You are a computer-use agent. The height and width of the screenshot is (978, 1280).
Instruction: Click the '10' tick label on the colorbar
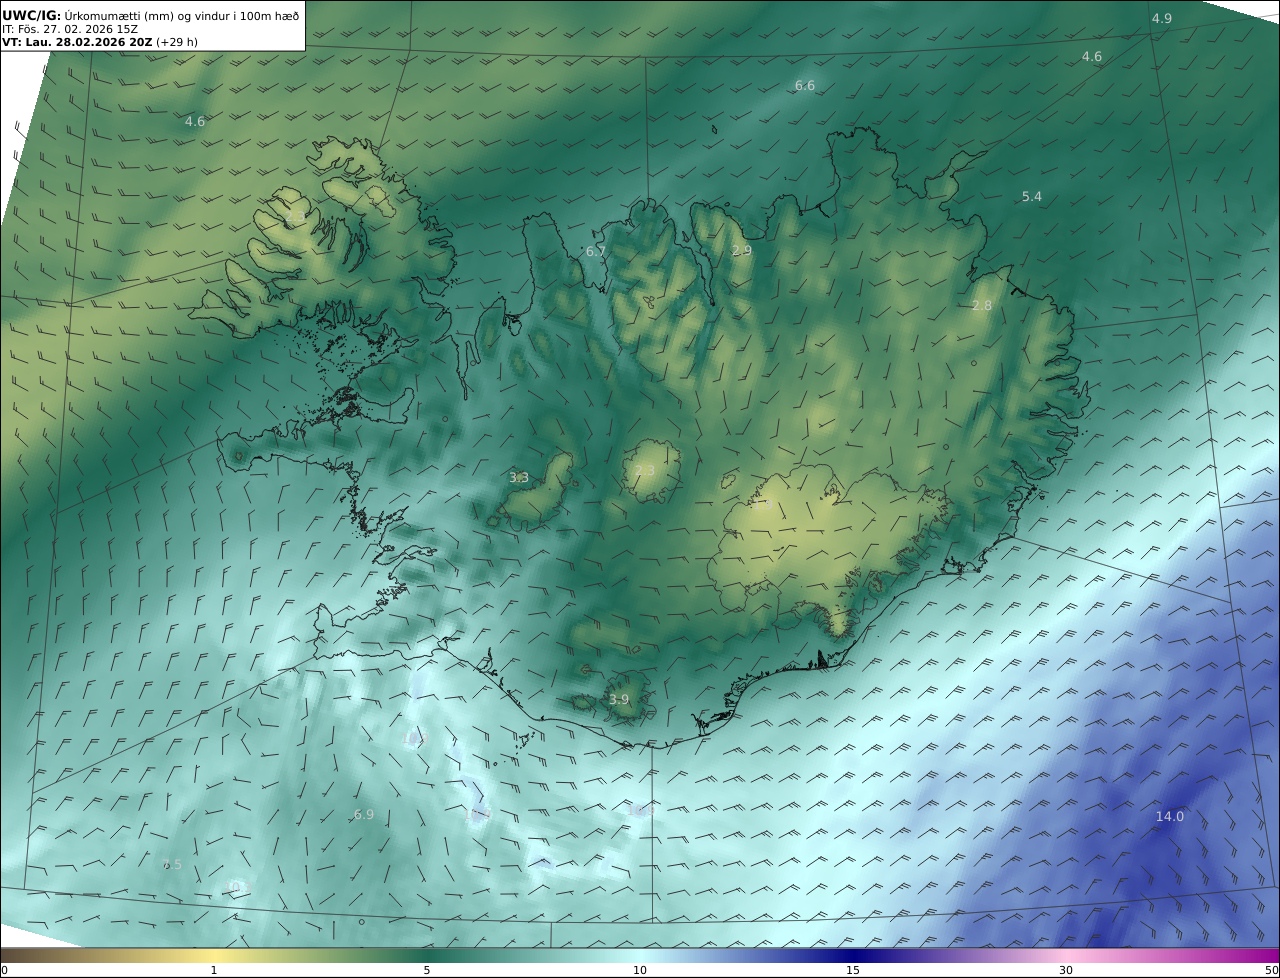coord(640,970)
